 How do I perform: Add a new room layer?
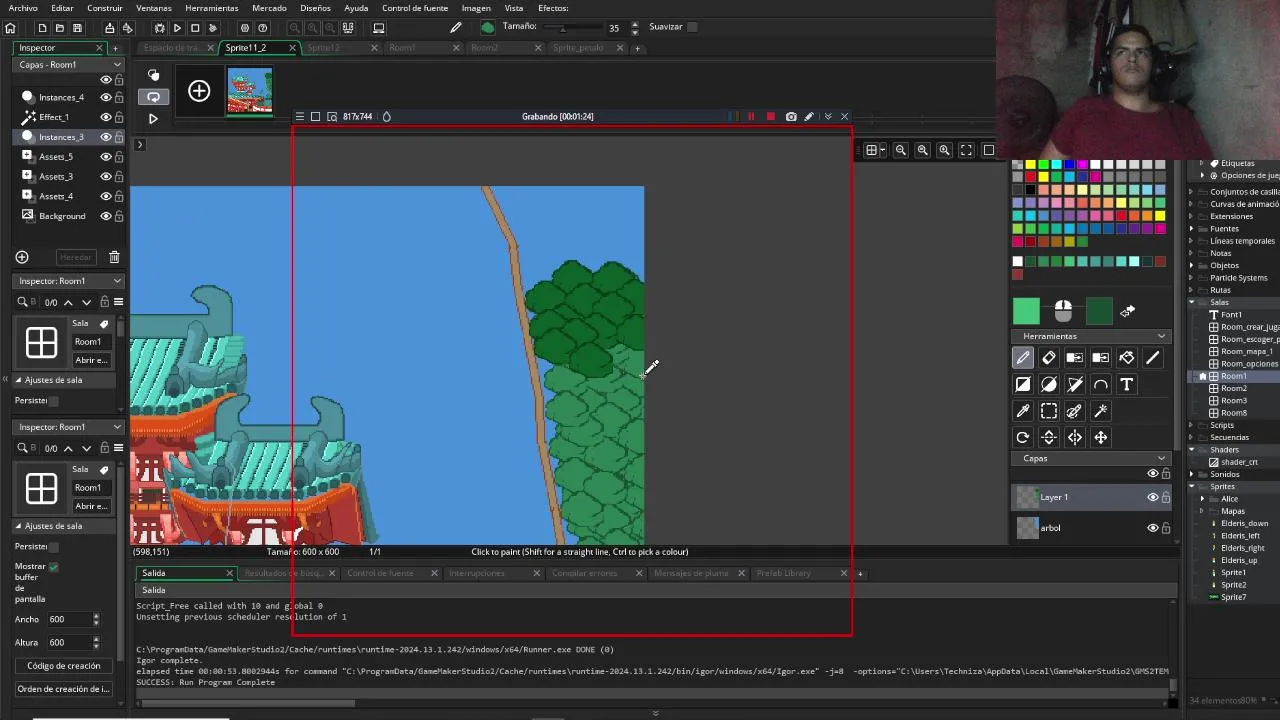point(22,257)
